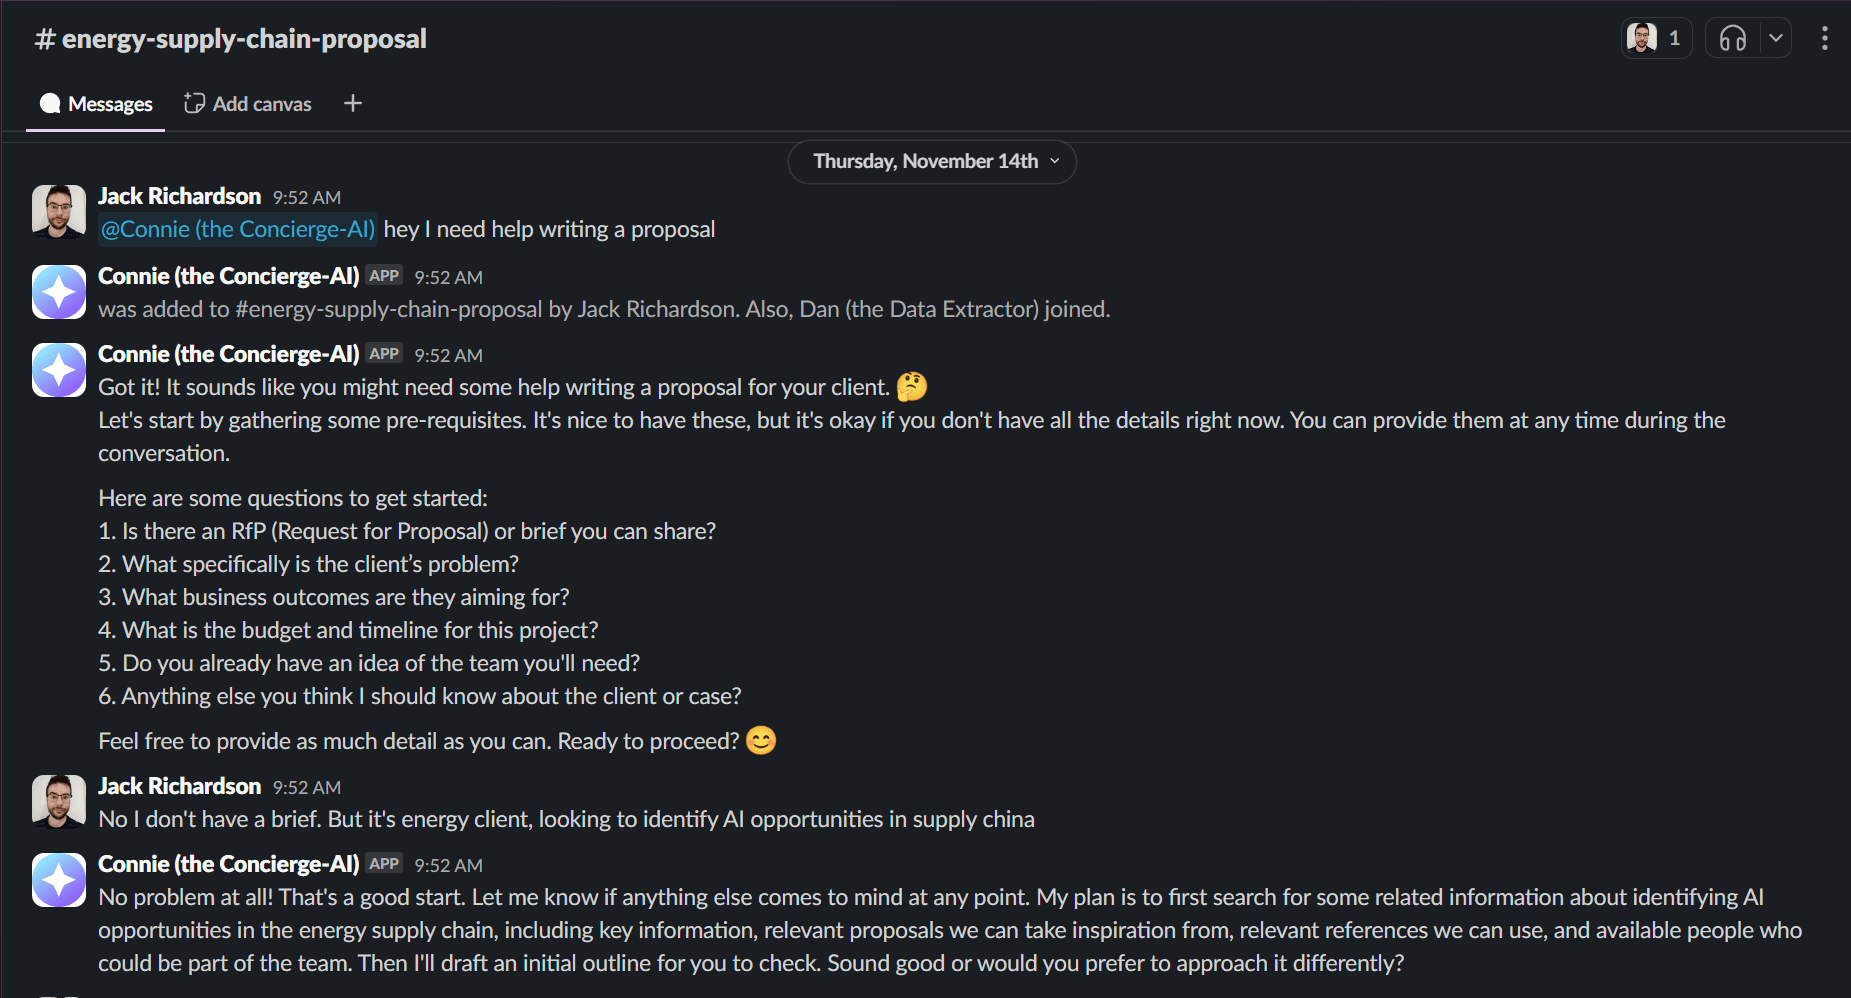
Task: Open huddle options dropdown arrow
Action: 1775,39
